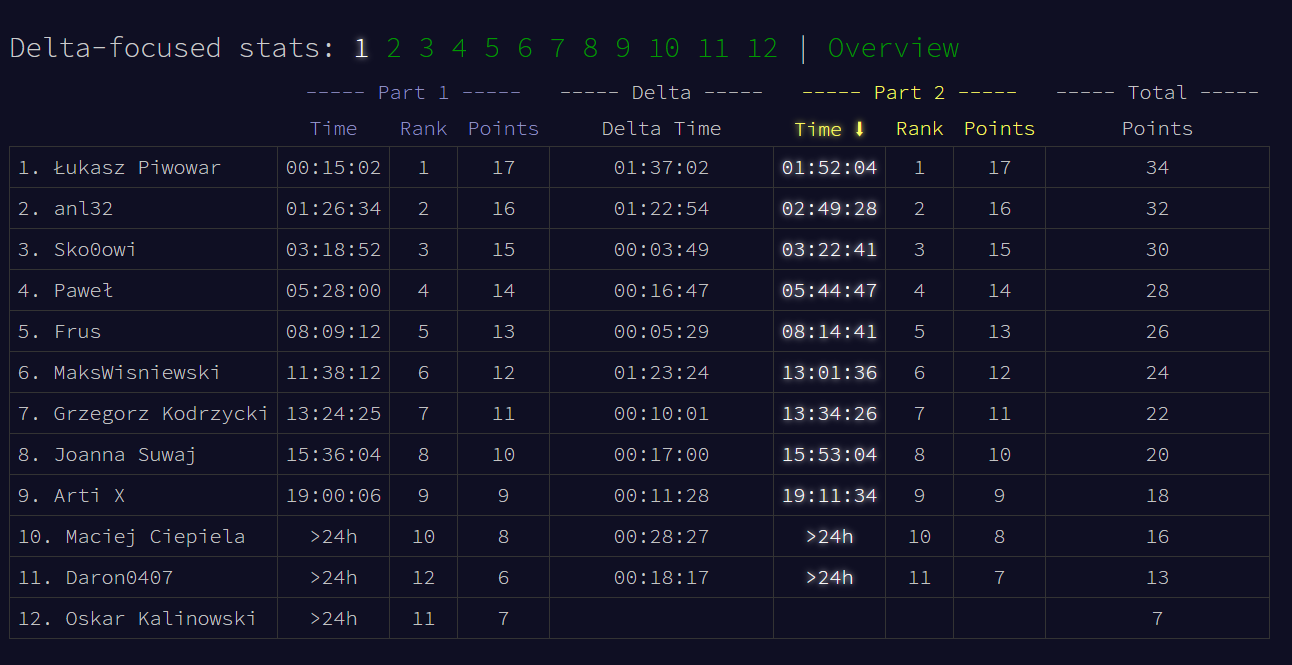Sort by Part 1 Rank header
Screen dimensions: 1292x665
click(423, 129)
